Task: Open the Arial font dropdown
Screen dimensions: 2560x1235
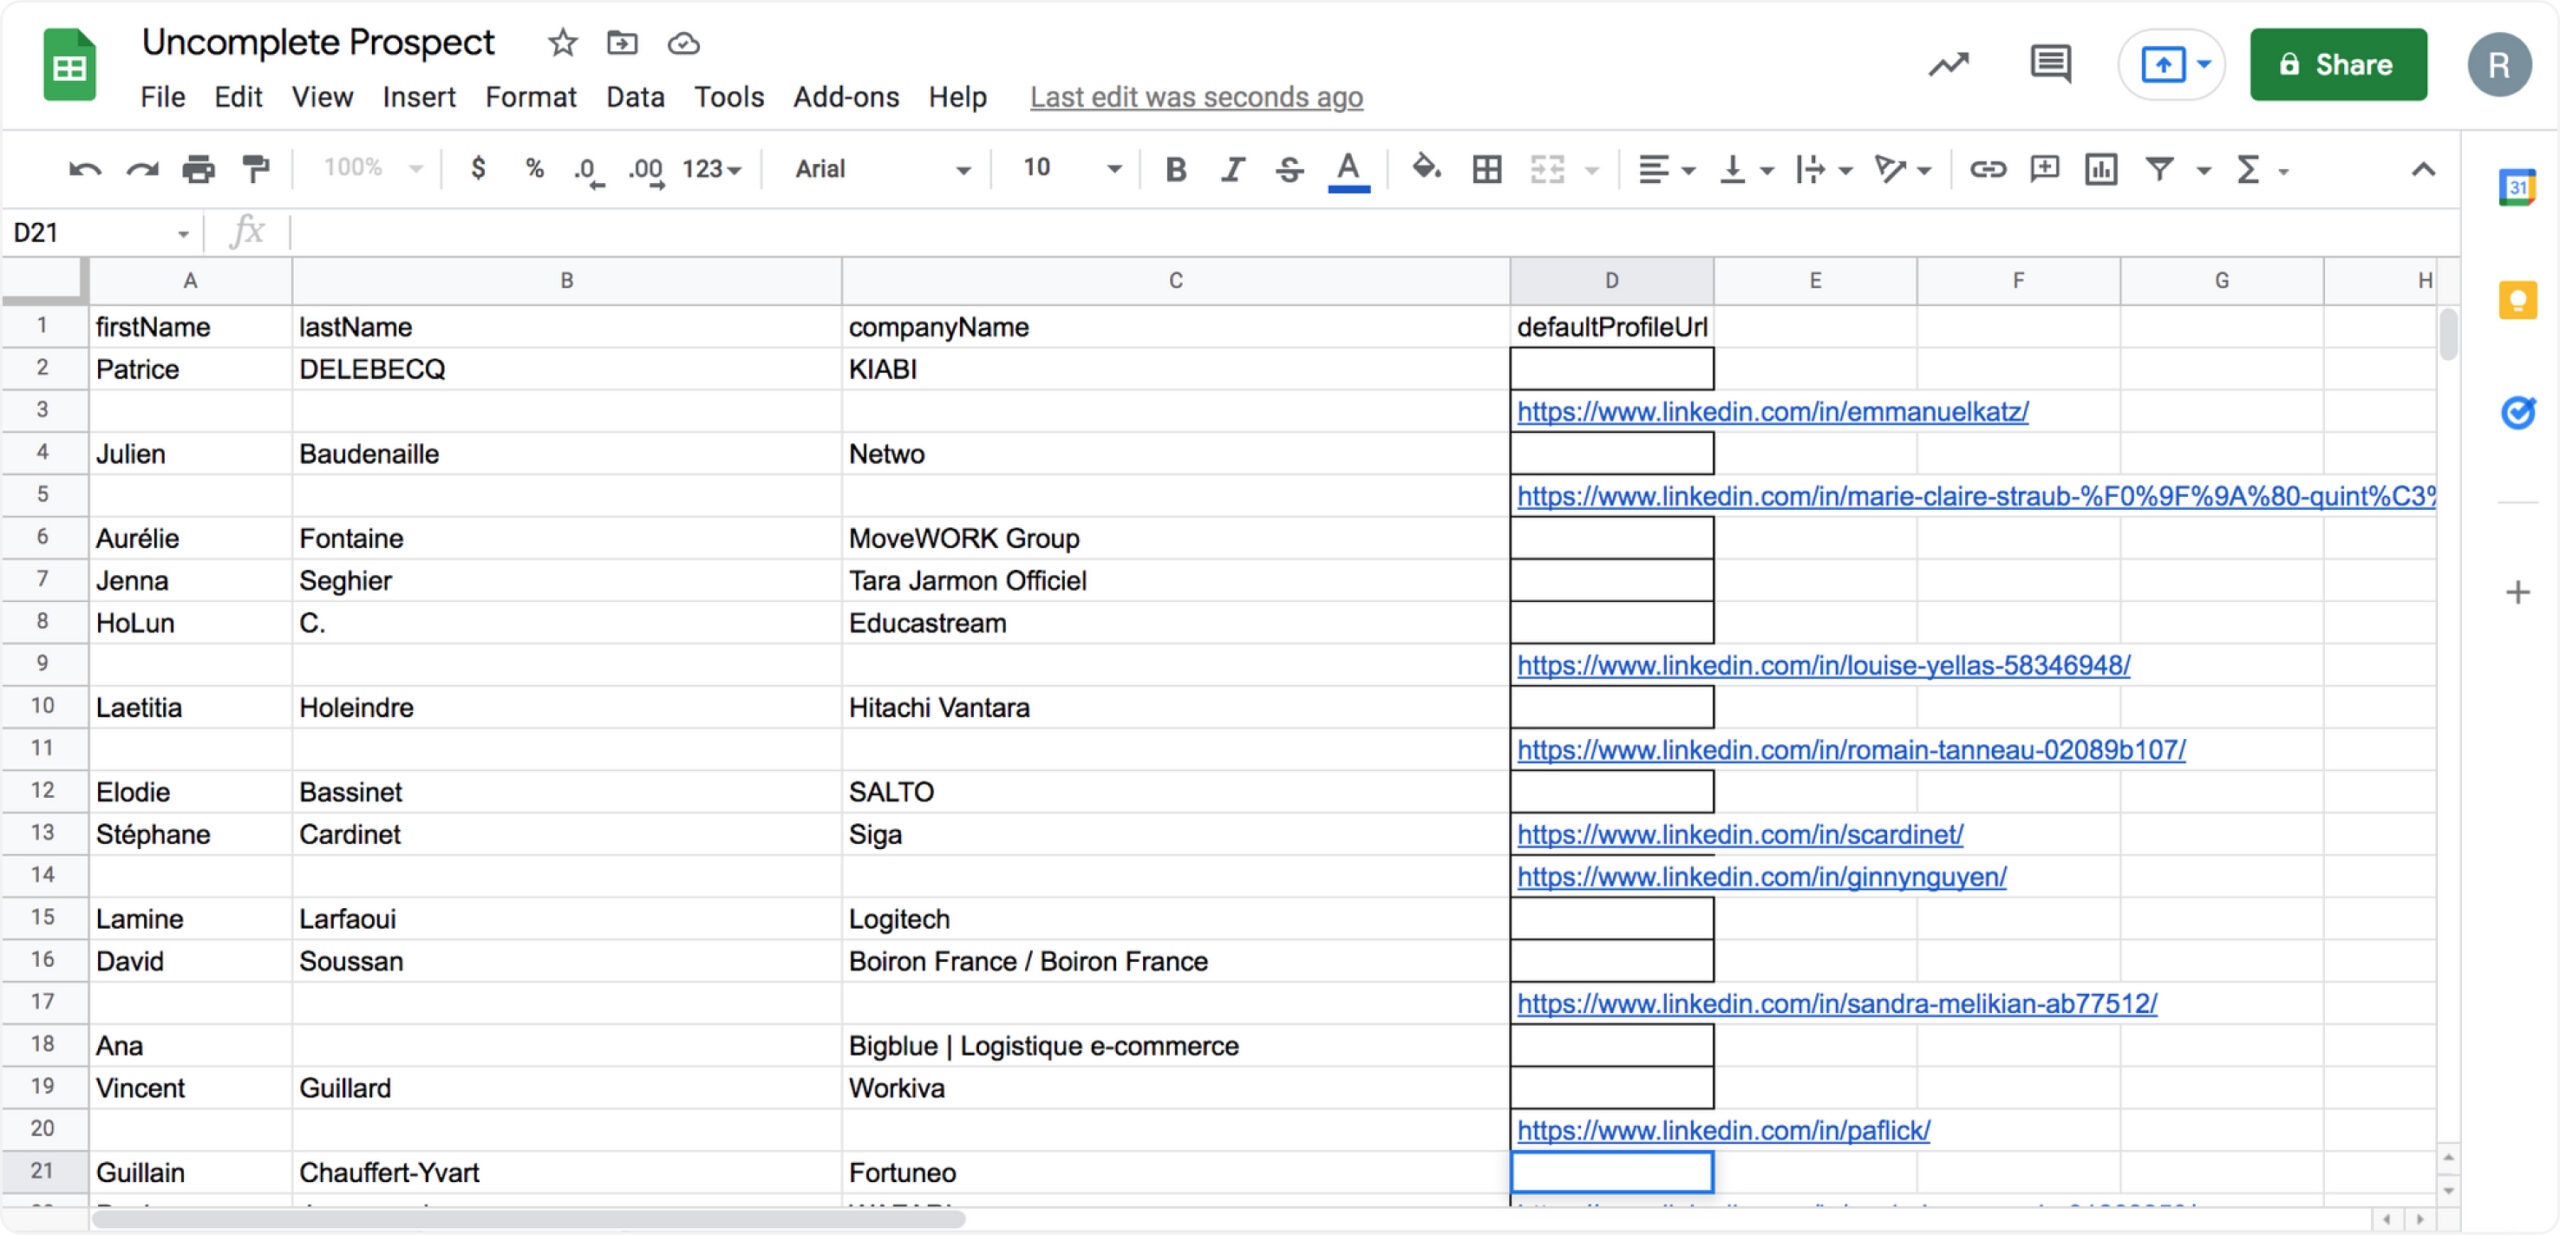Action: 882,169
